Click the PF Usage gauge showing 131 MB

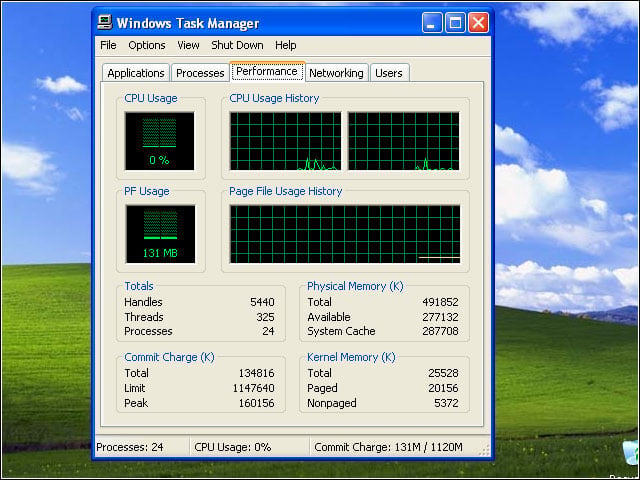point(160,234)
